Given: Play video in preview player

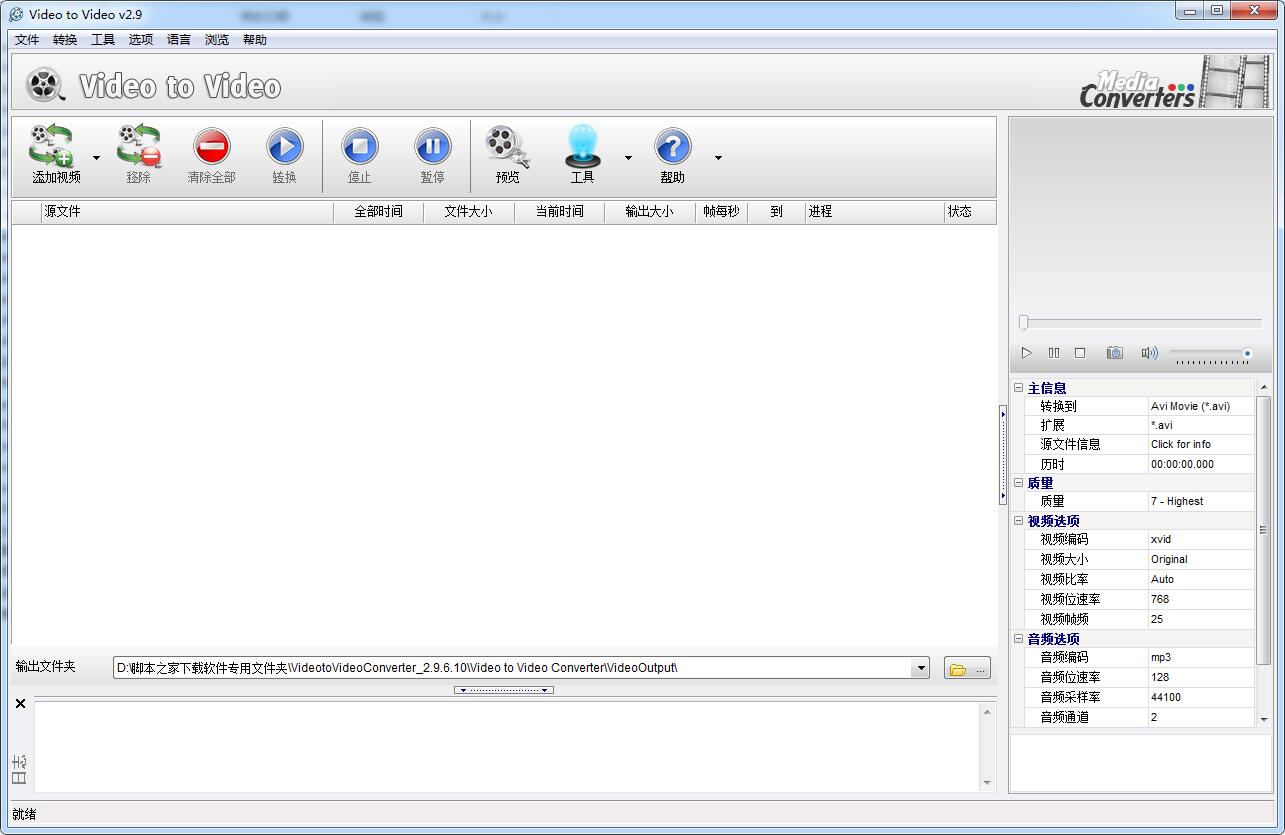Looking at the screenshot, I should 1026,353.
